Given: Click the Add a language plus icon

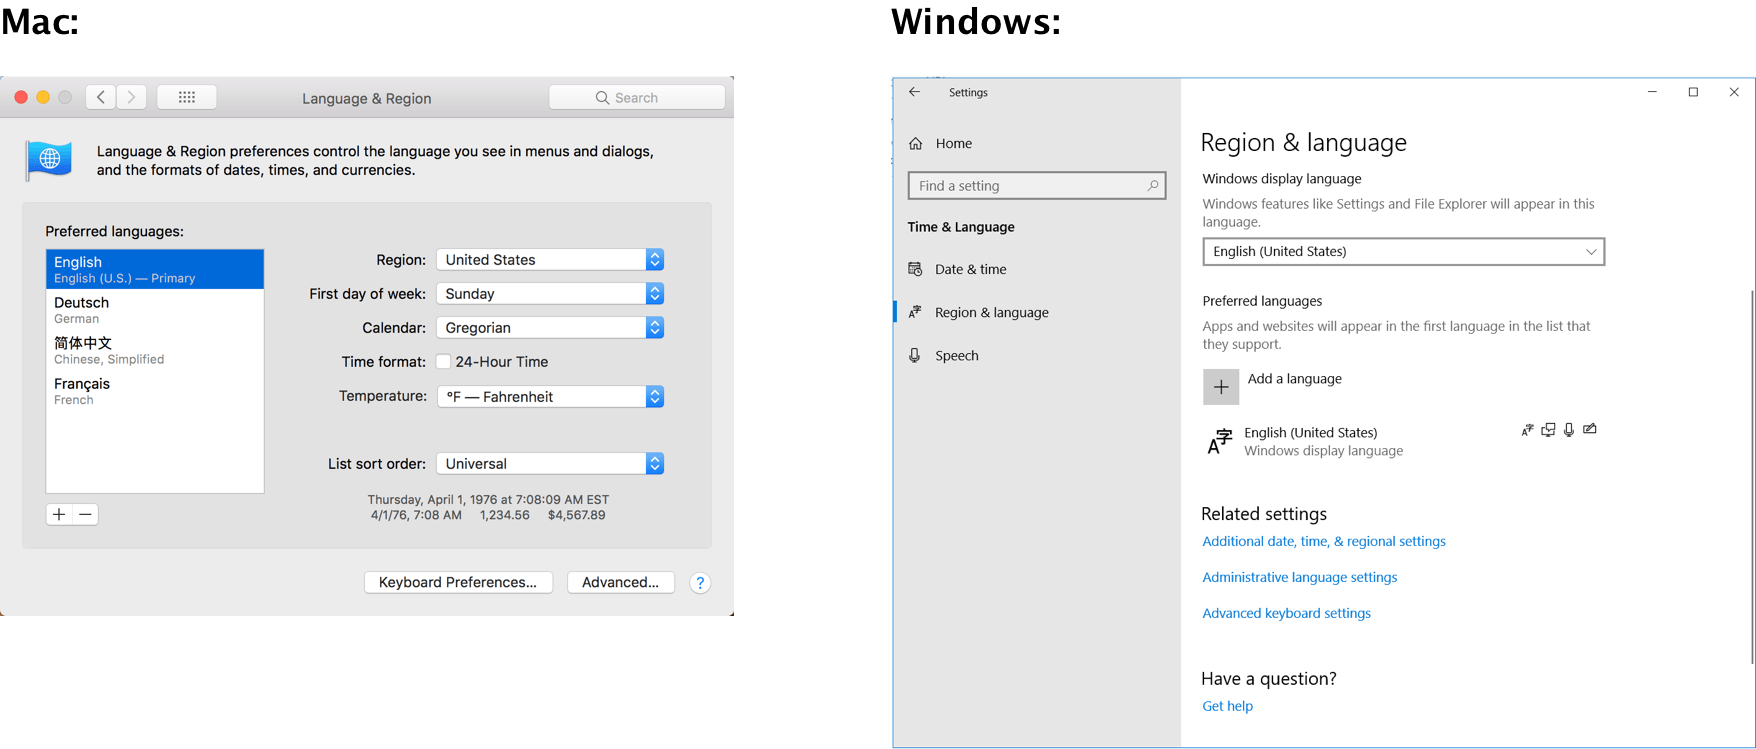Looking at the screenshot, I should 1220,387.
